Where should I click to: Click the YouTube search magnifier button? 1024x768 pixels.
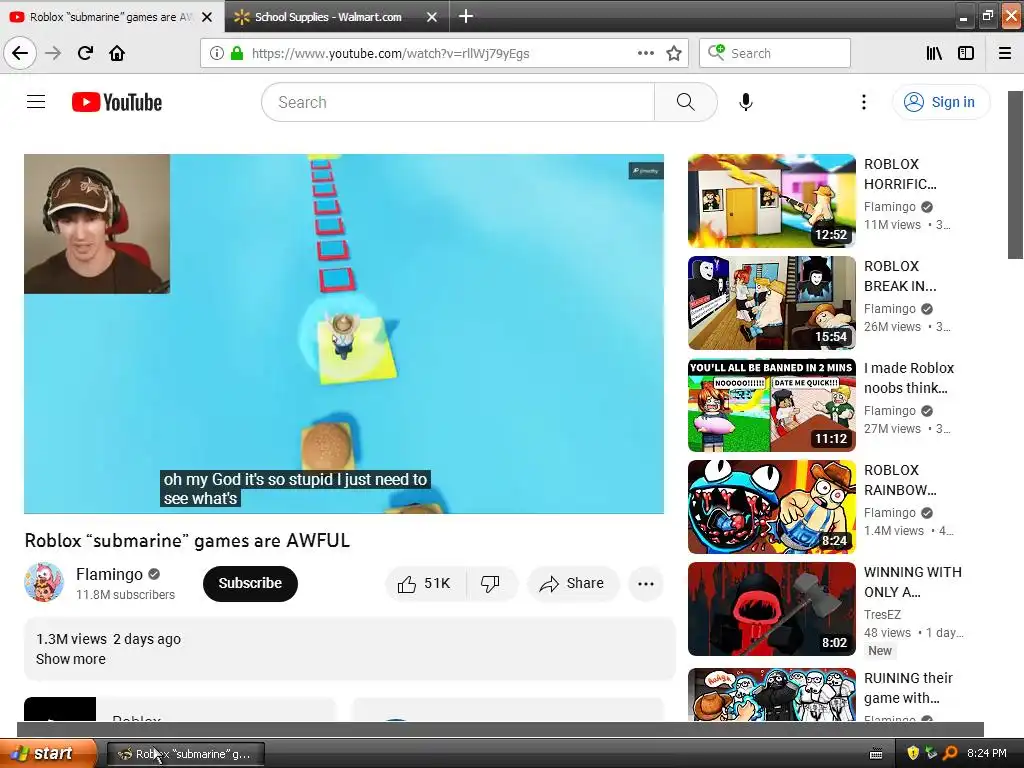click(x=686, y=102)
